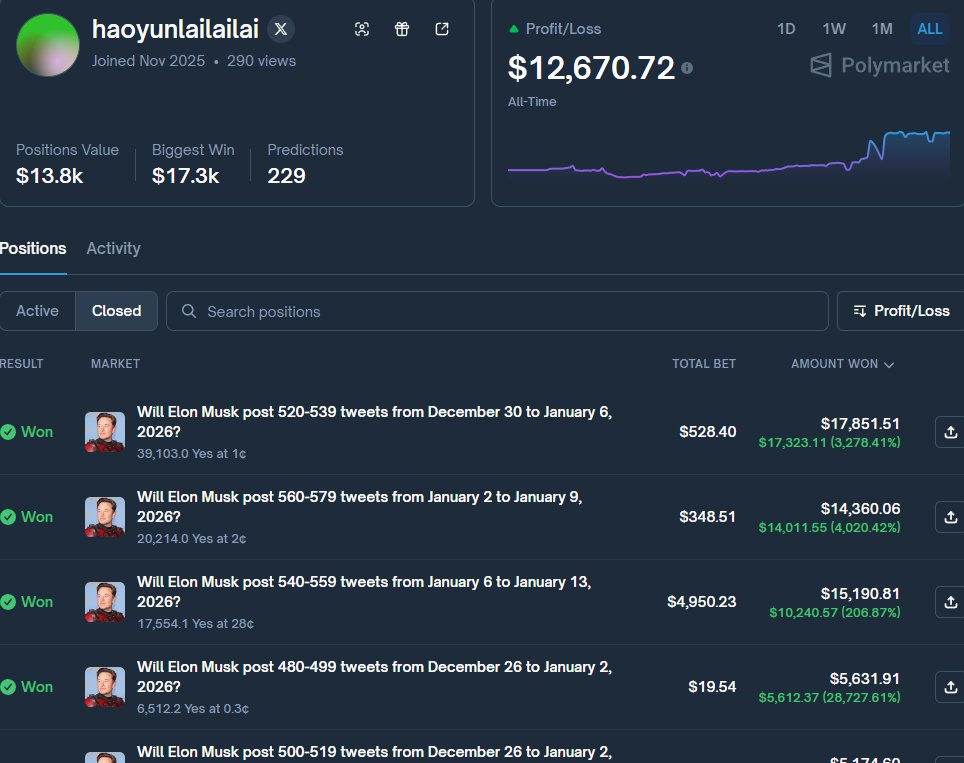Click the magnifying glass in Search positions
Screen dimensions: 964x763
pyautogui.click(x=188, y=311)
